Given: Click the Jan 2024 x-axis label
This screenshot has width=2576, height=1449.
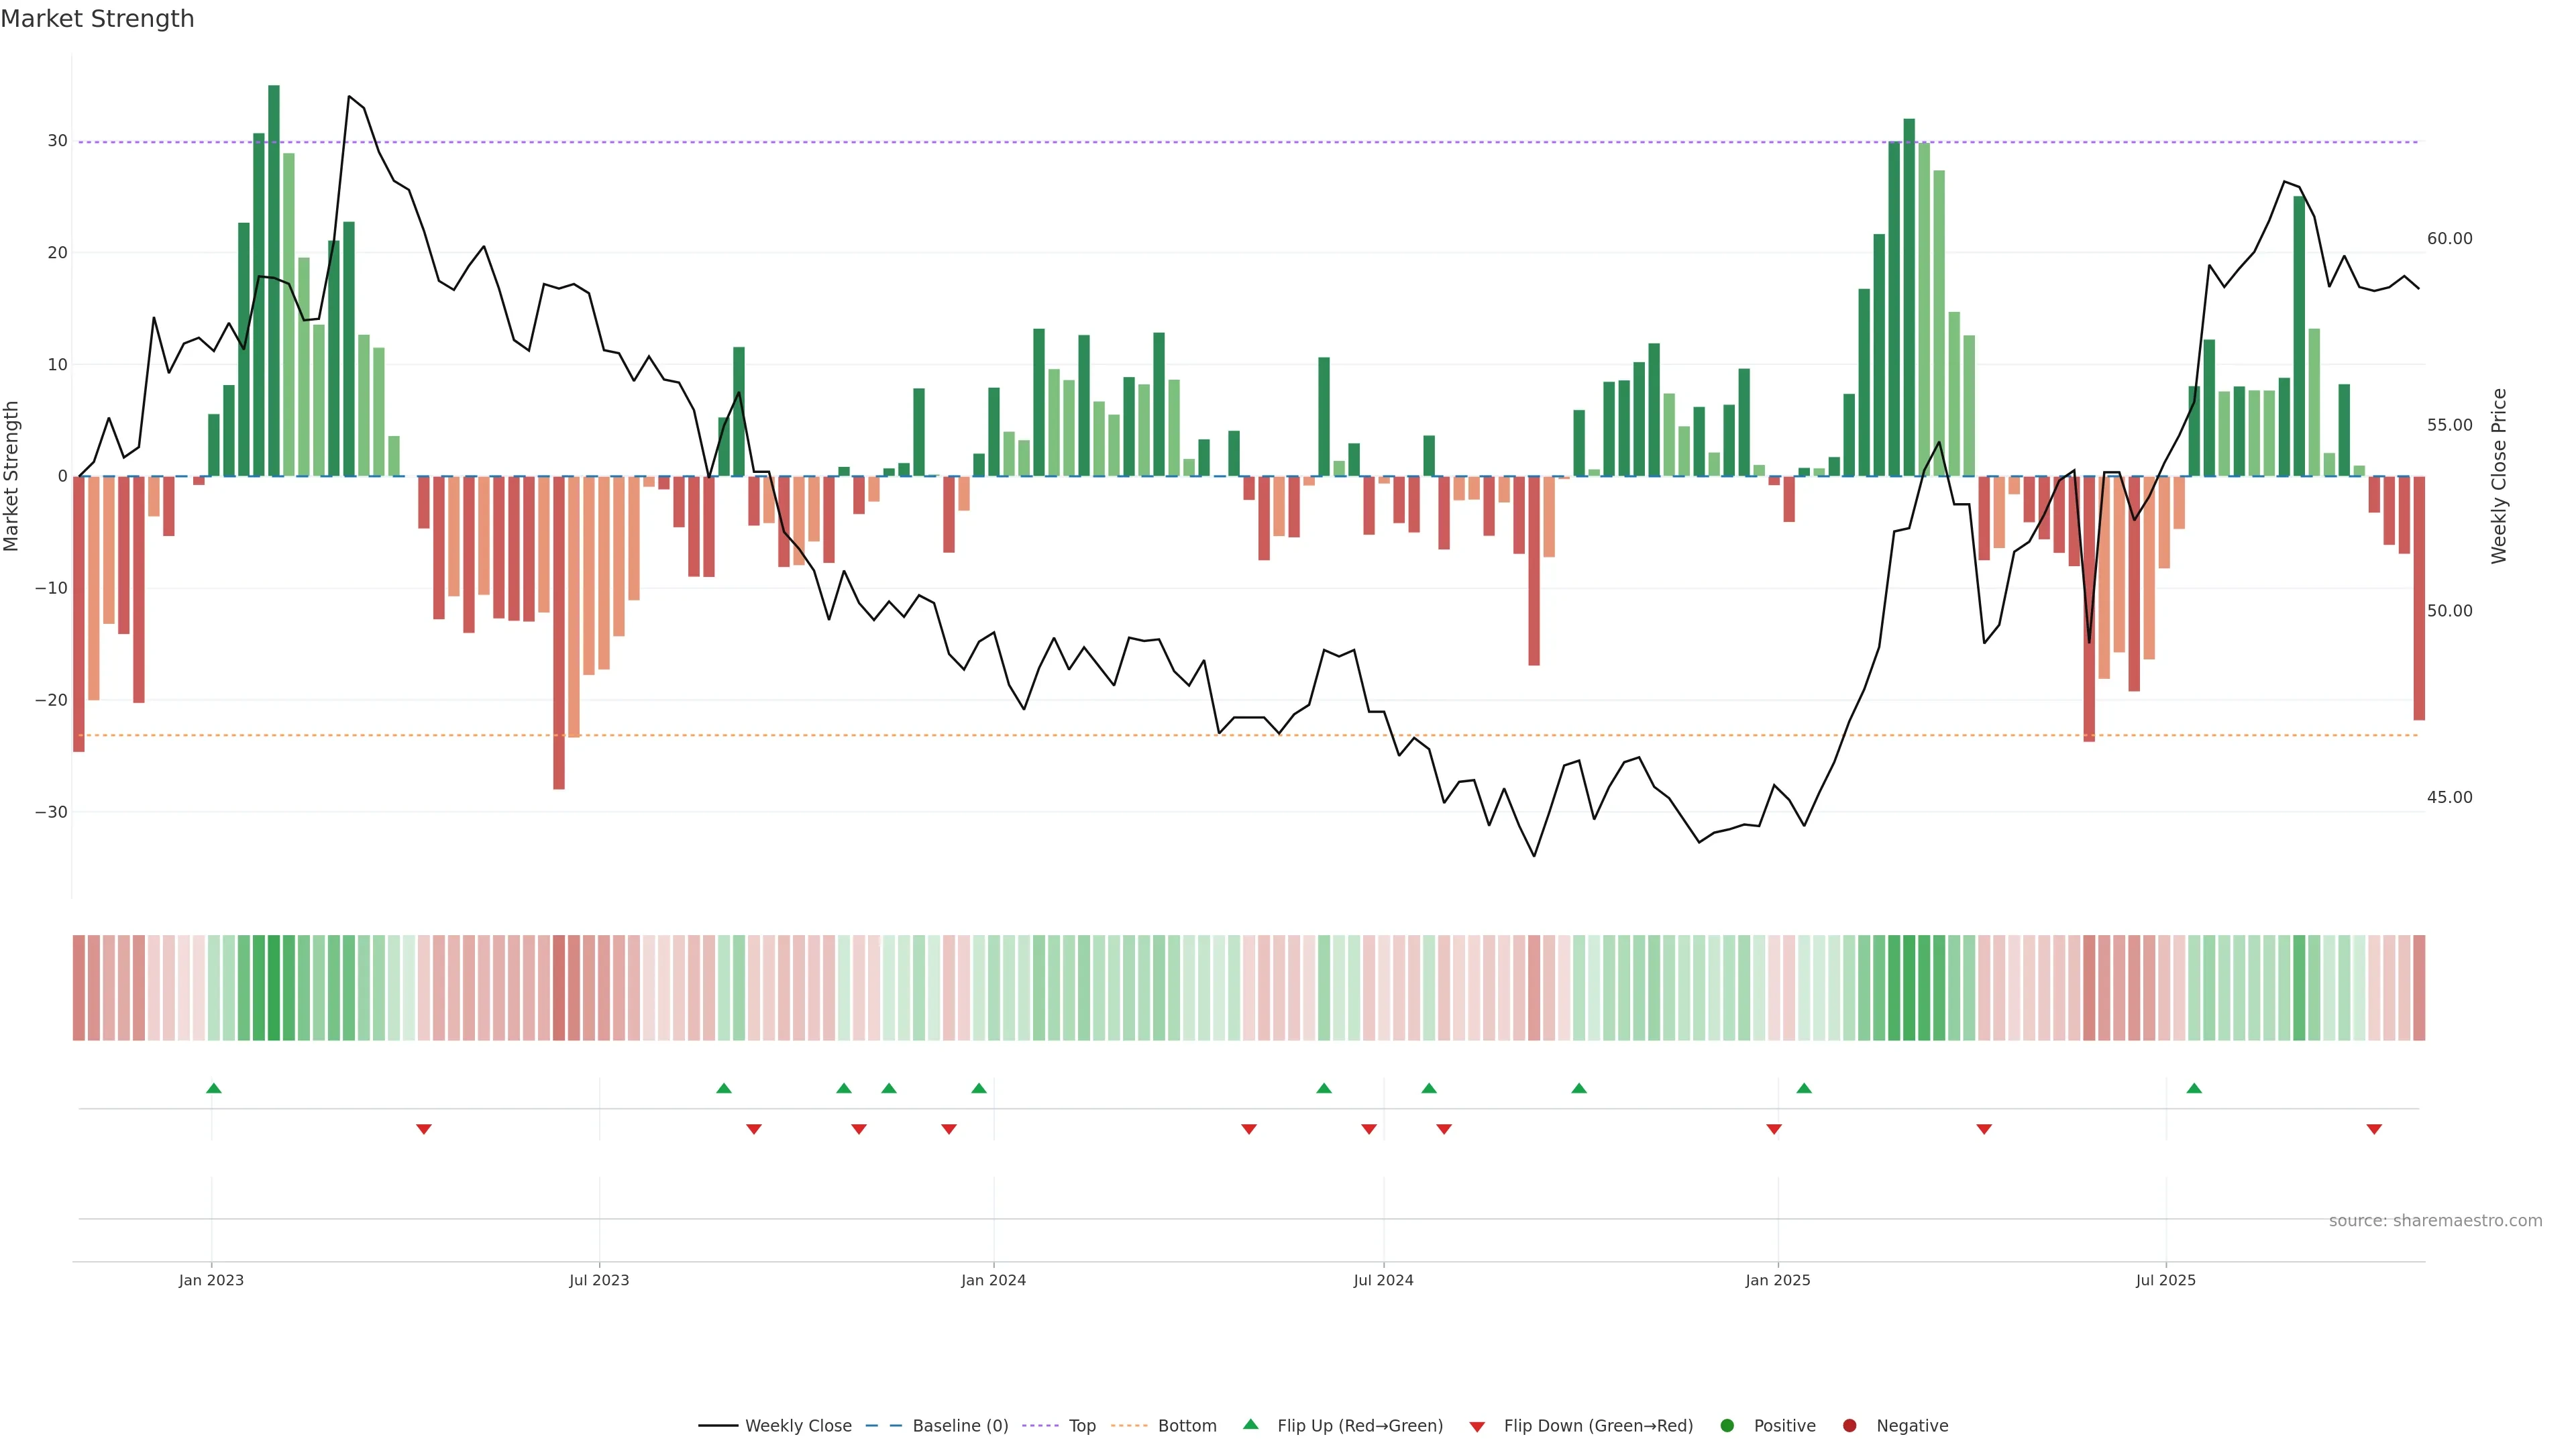Looking at the screenshot, I should (993, 1280).
